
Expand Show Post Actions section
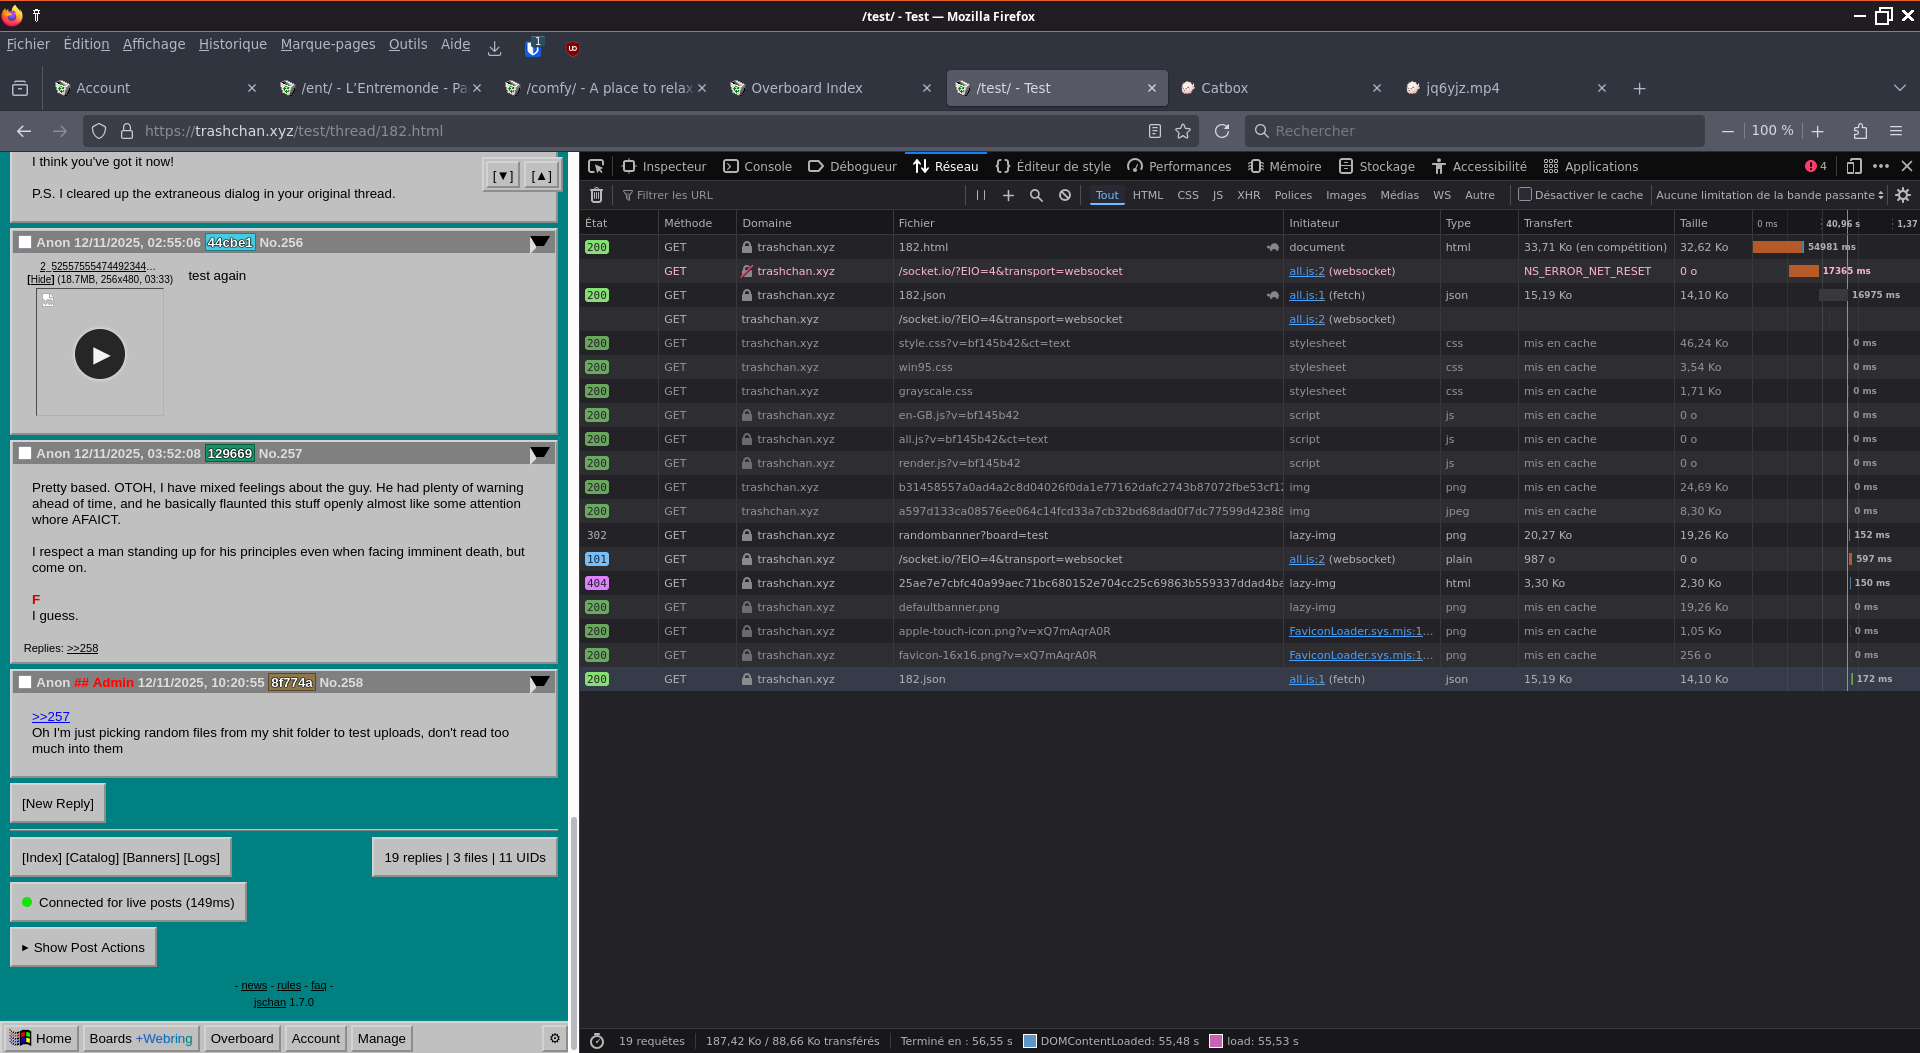tap(83, 947)
